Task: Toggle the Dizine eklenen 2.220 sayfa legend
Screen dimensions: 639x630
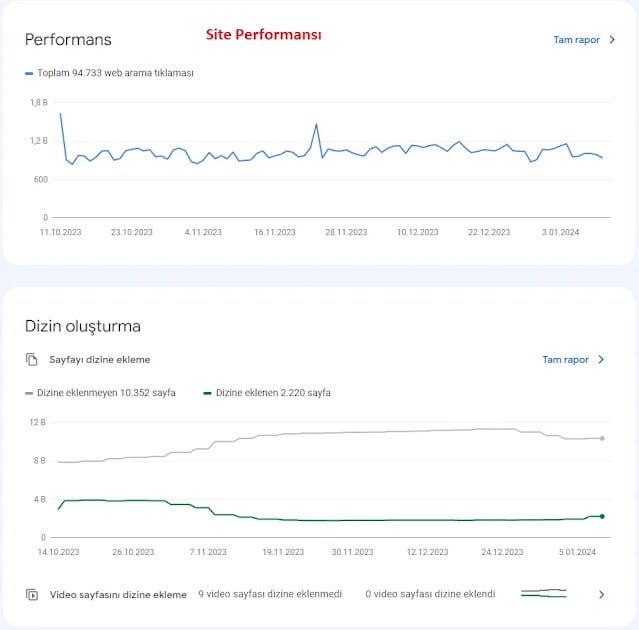Action: click(267, 393)
